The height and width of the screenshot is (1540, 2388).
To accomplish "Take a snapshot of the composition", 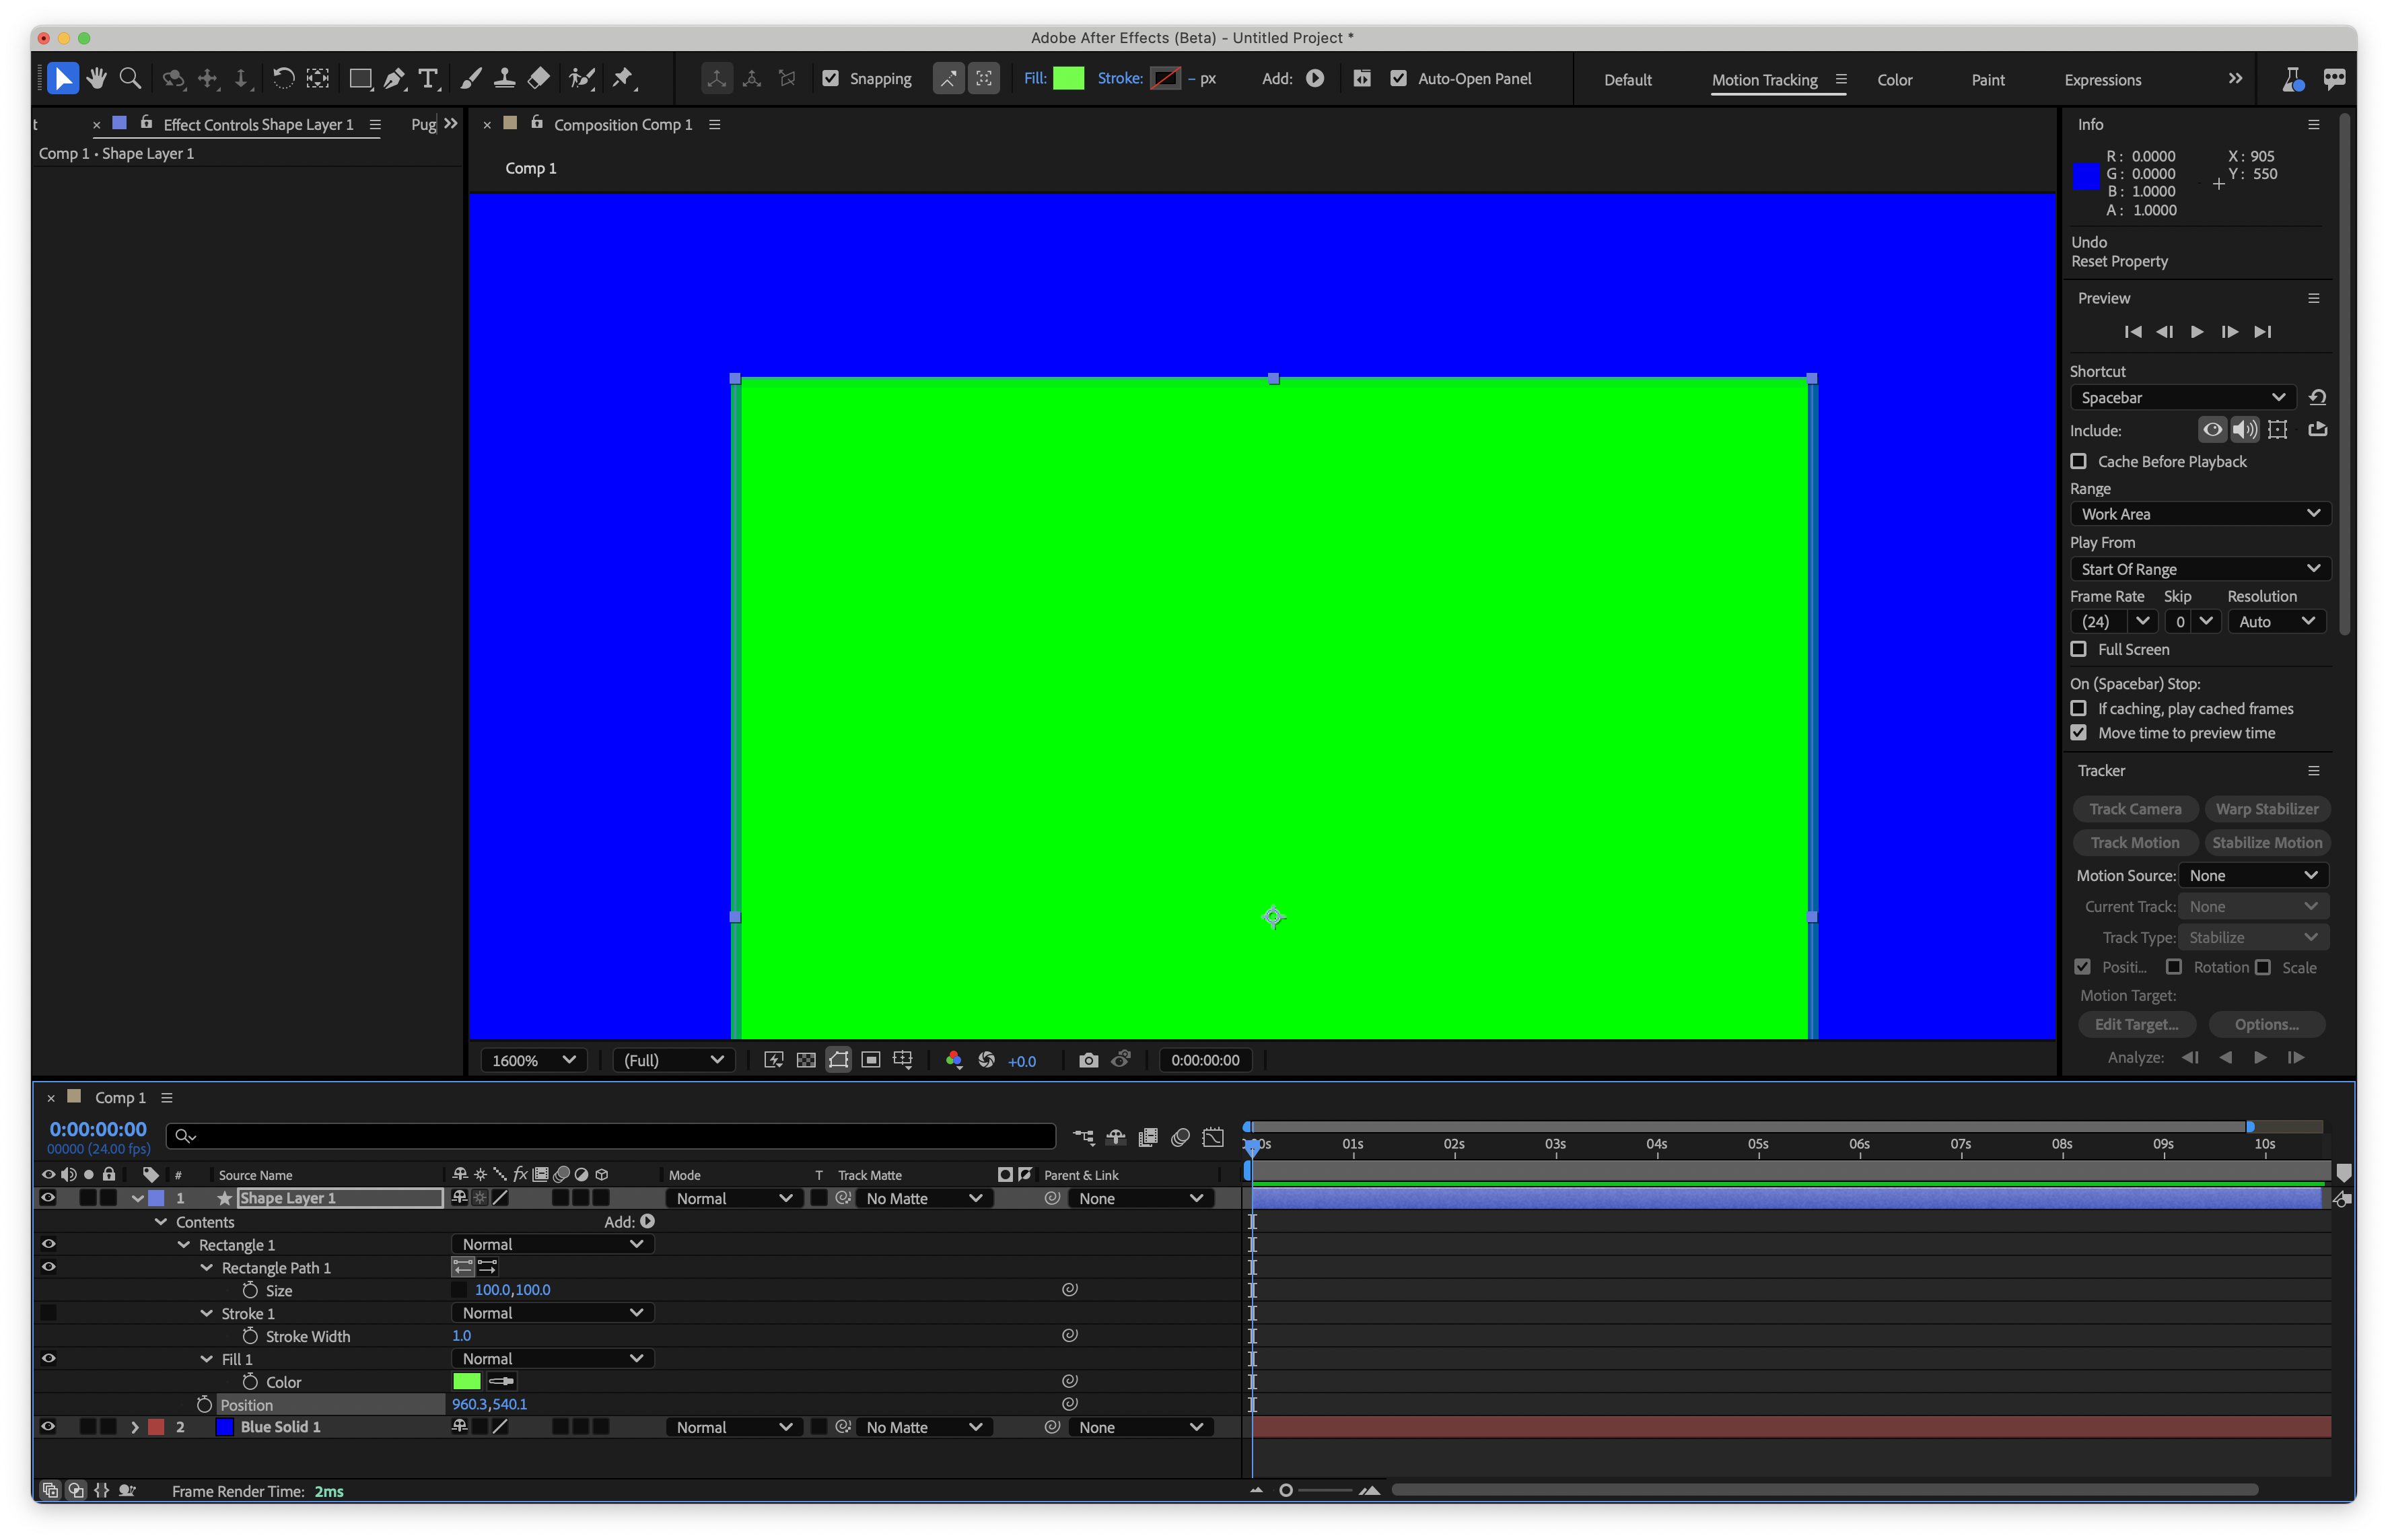I will 1087,1060.
